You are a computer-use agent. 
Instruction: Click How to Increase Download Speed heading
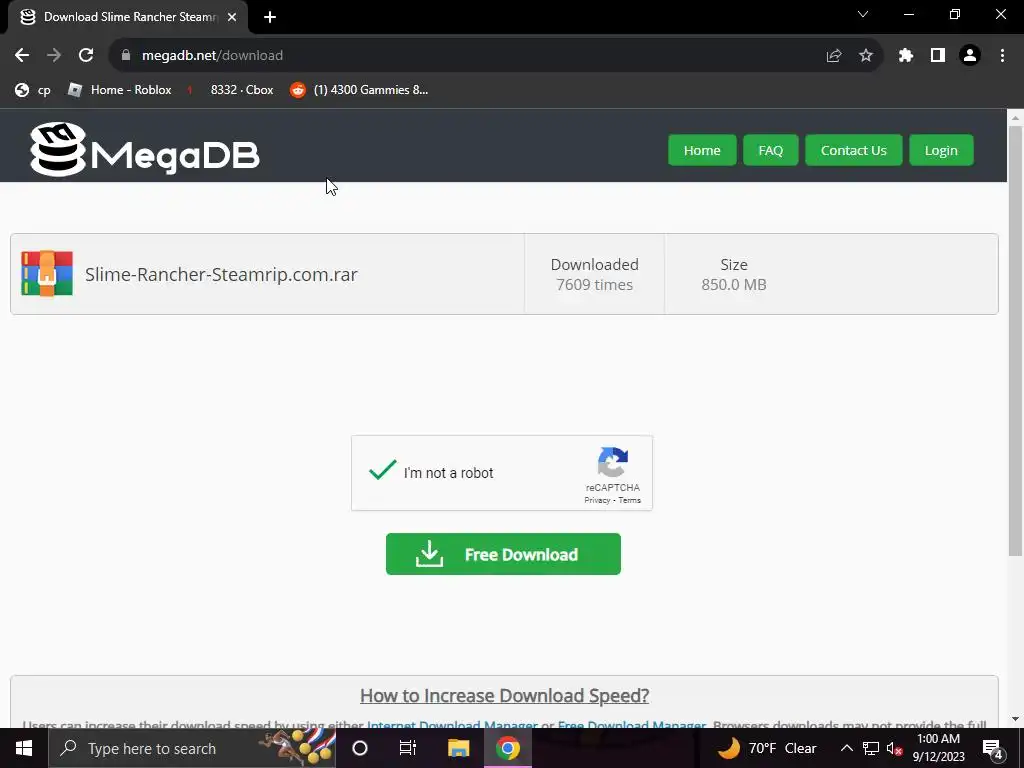pyautogui.click(x=504, y=696)
